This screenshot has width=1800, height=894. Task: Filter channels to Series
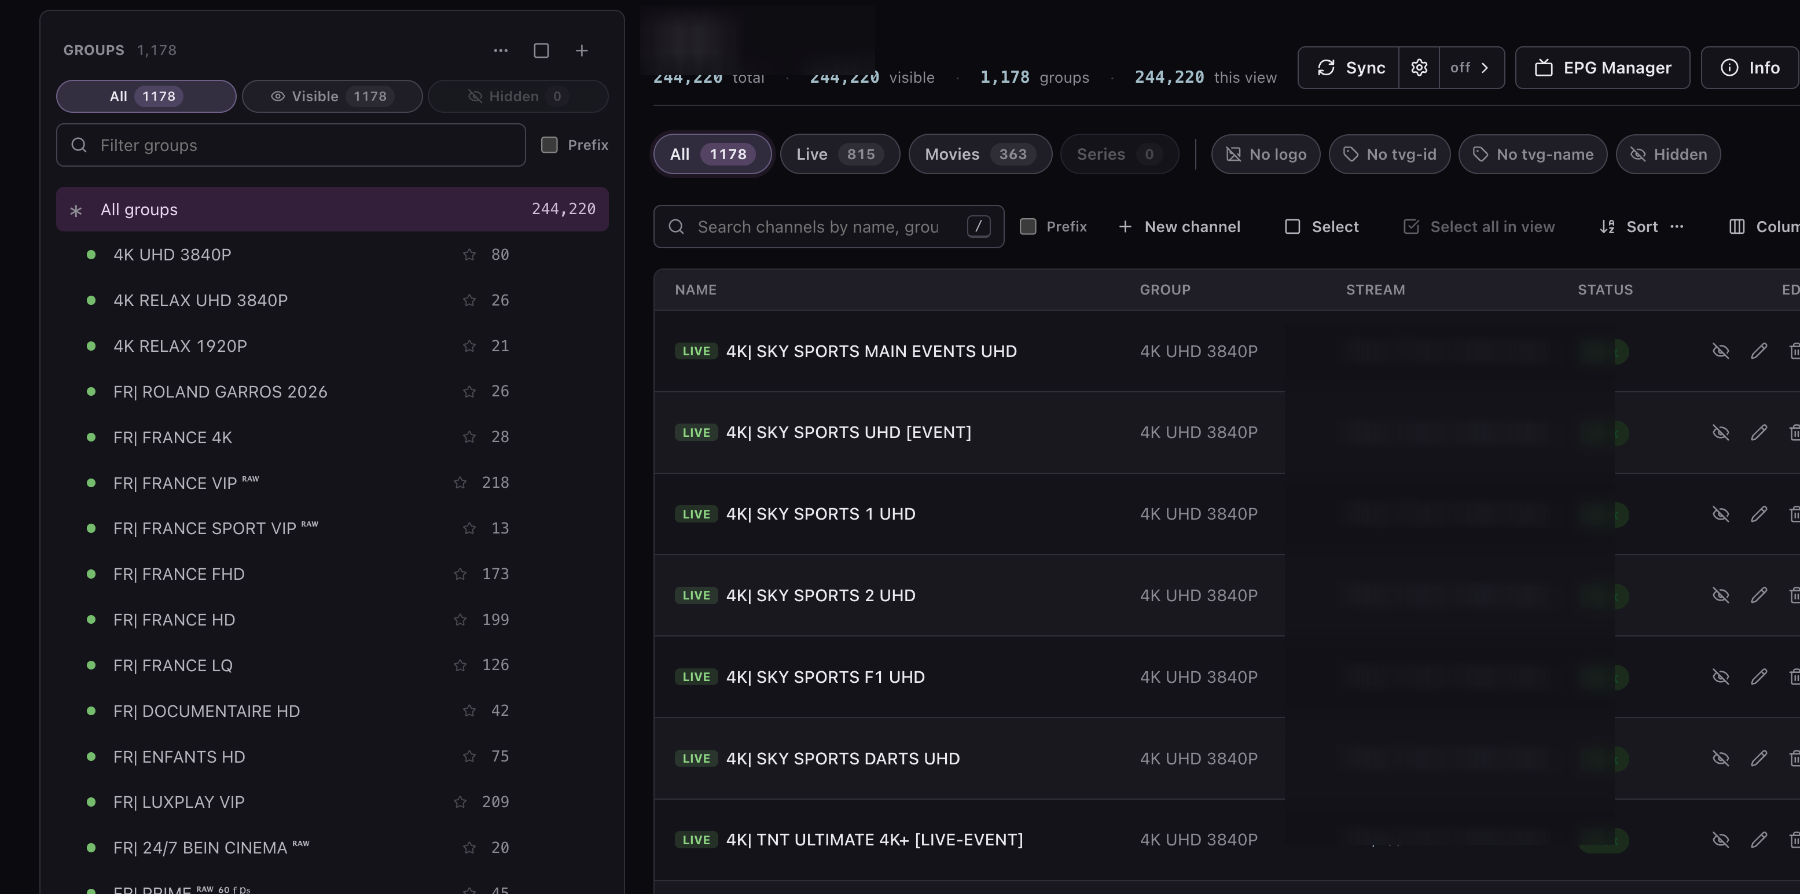click(1119, 154)
